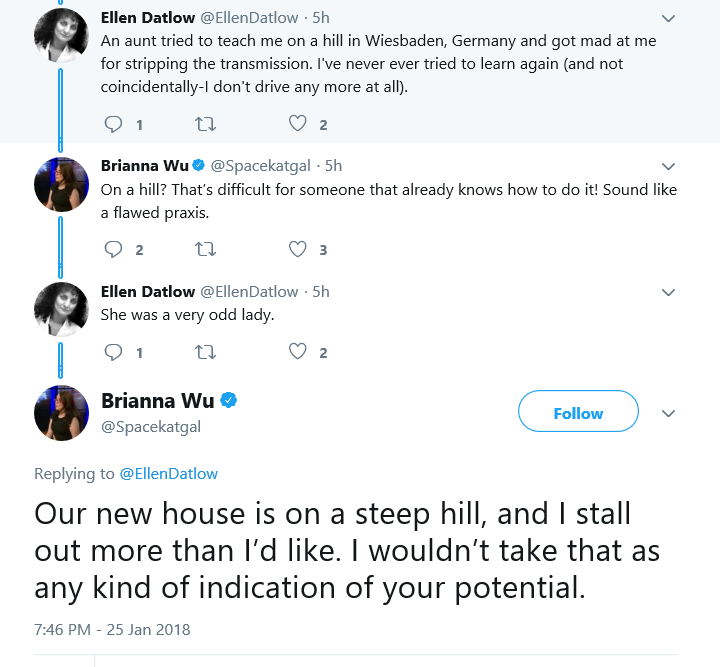This screenshot has height=667, width=720.
Task: Open options chevron on 'odd lady' tweet
Action: 668,292
